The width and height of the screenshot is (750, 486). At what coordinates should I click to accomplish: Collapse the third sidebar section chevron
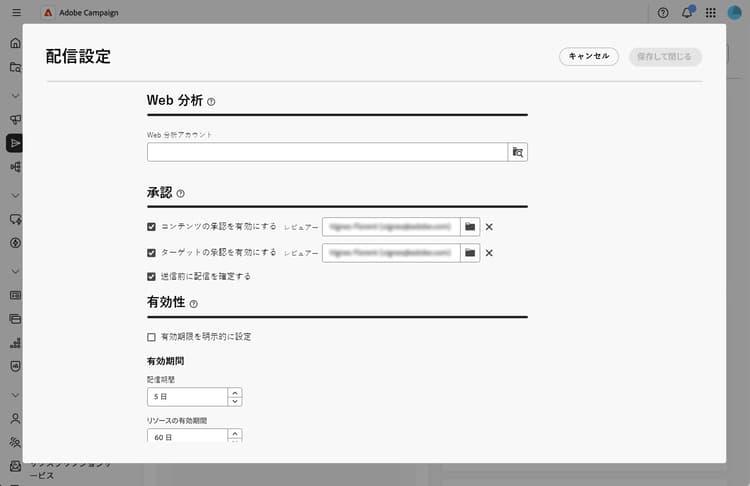point(15,271)
